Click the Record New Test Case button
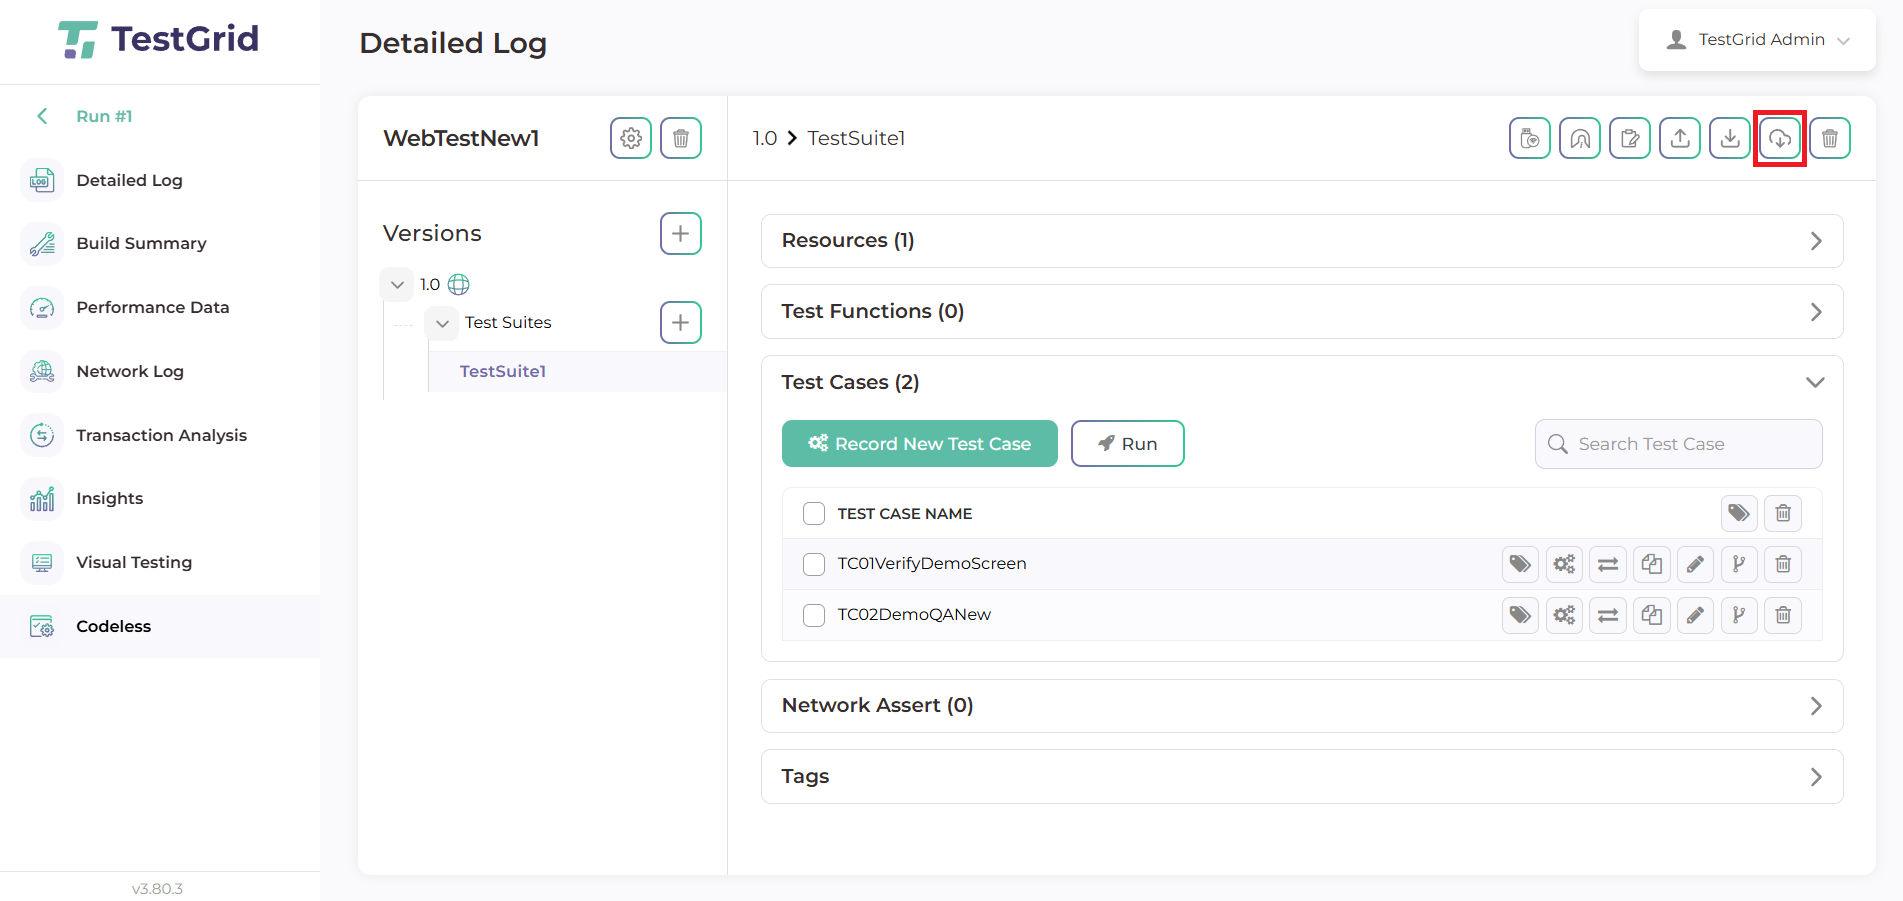This screenshot has width=1903, height=901. tap(920, 444)
